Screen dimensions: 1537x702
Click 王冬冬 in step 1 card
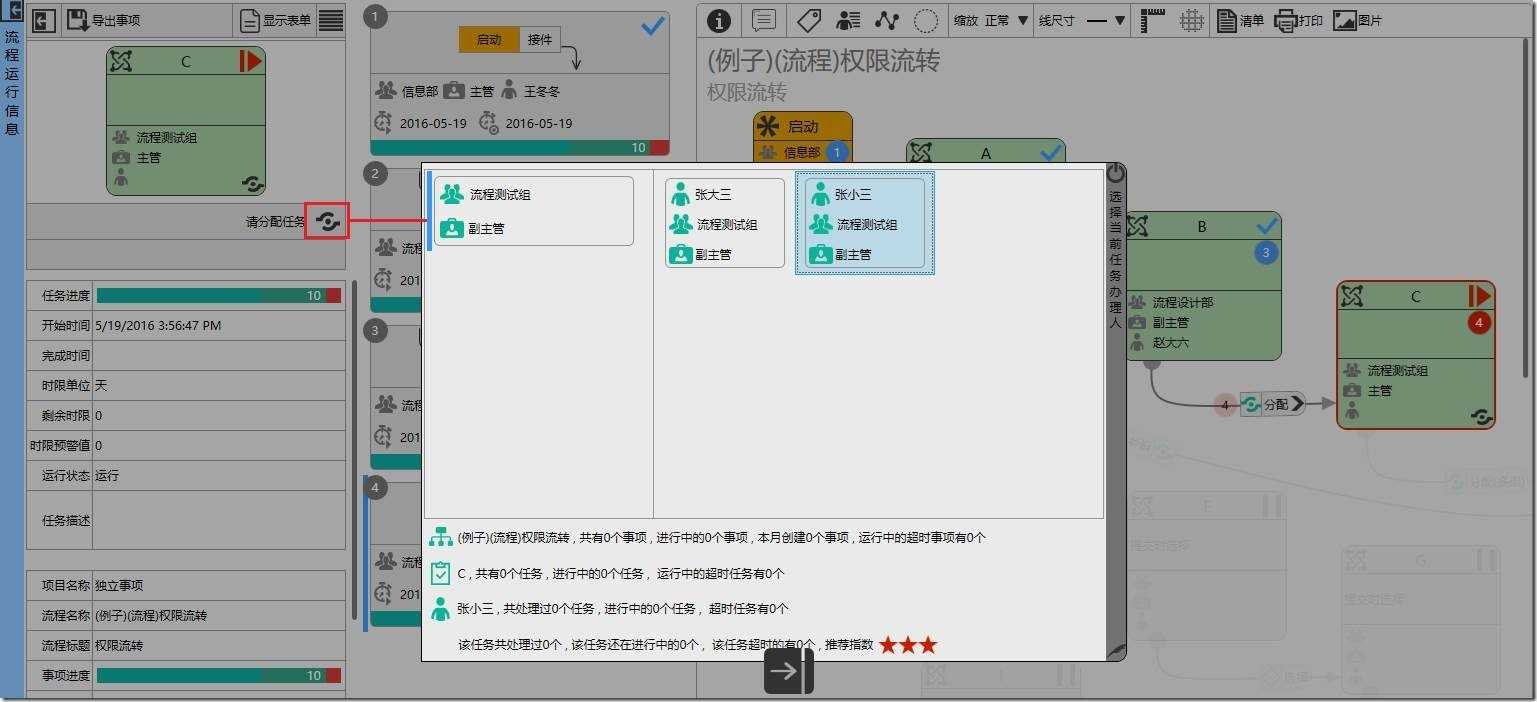point(542,91)
